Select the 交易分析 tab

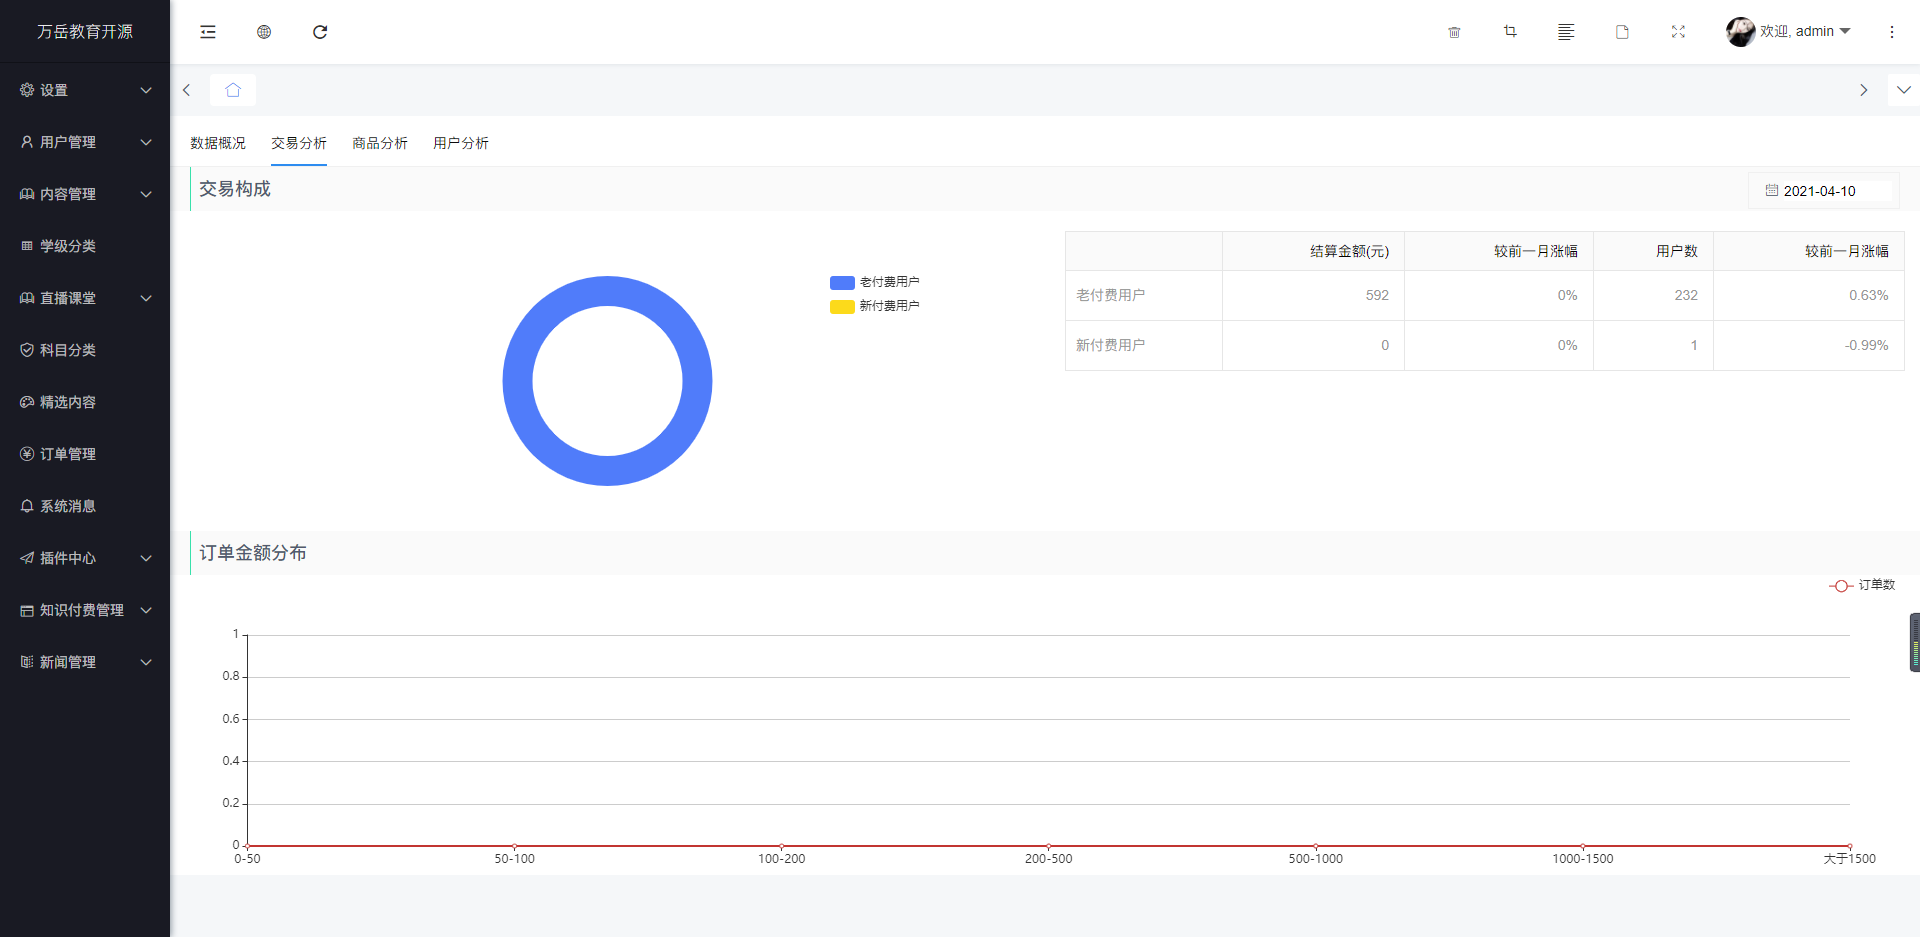pos(299,143)
